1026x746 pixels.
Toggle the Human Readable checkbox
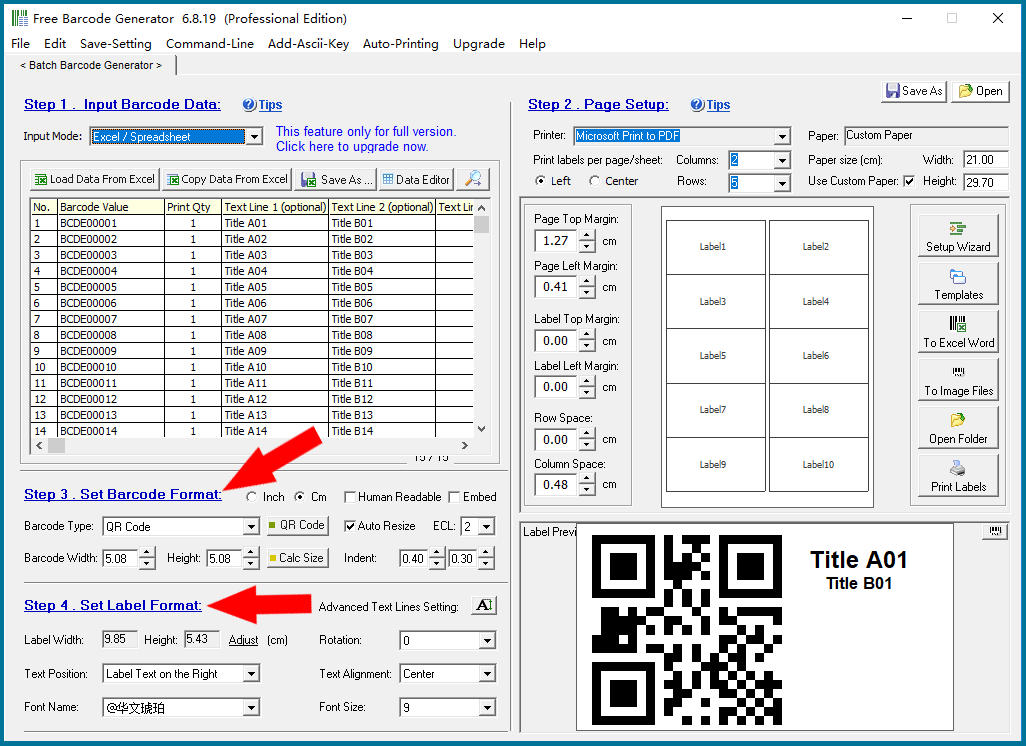[x=350, y=497]
